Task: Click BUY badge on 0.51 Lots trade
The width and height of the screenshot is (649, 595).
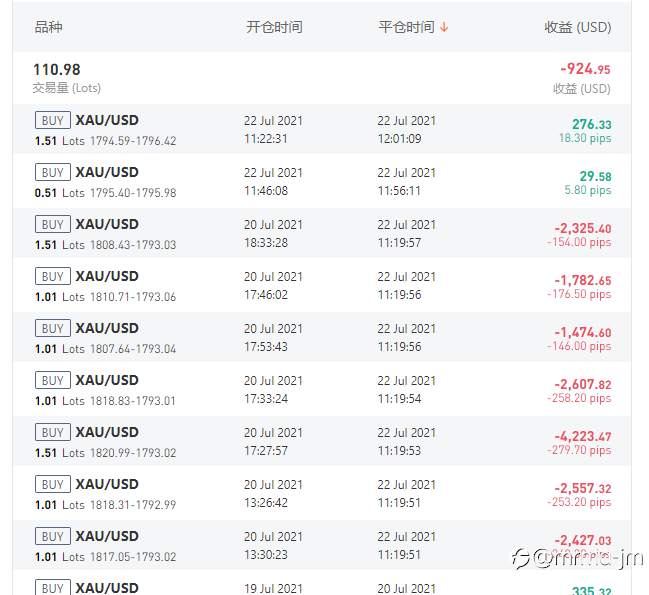Action: click(x=53, y=172)
